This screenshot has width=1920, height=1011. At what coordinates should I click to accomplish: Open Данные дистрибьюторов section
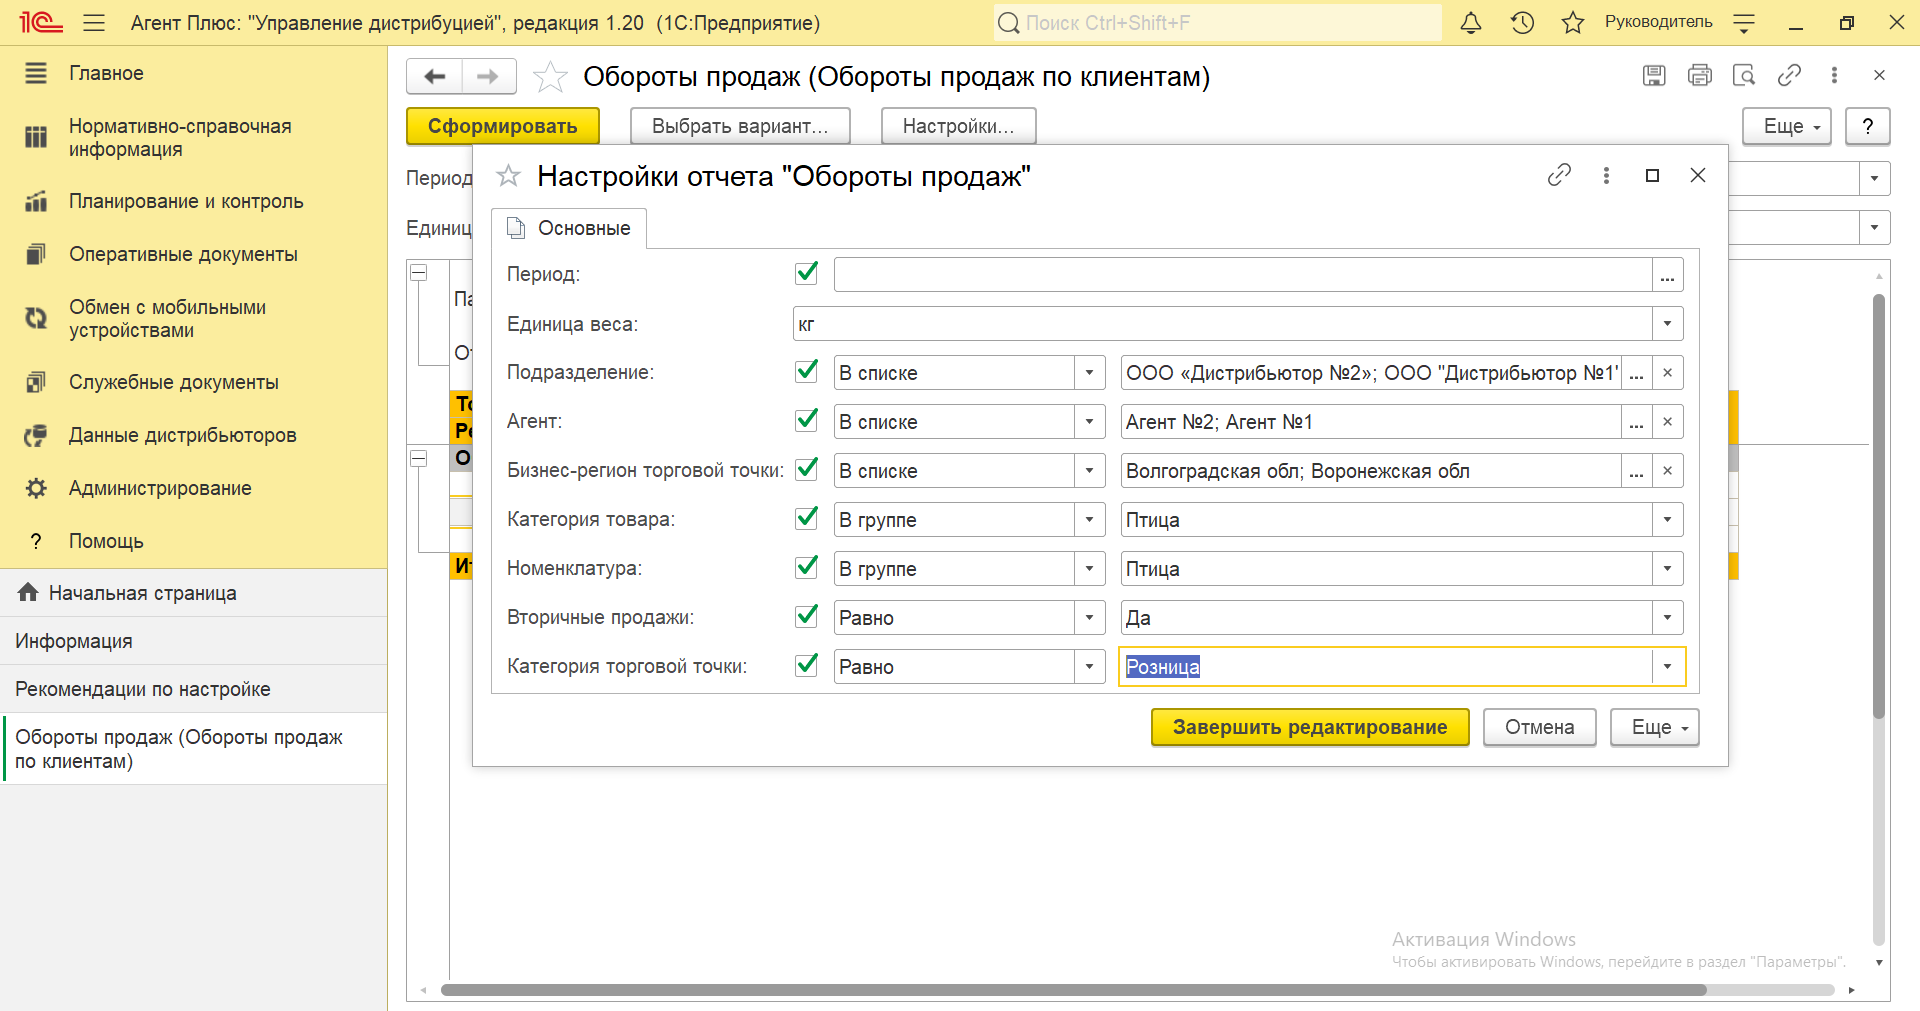(x=182, y=435)
